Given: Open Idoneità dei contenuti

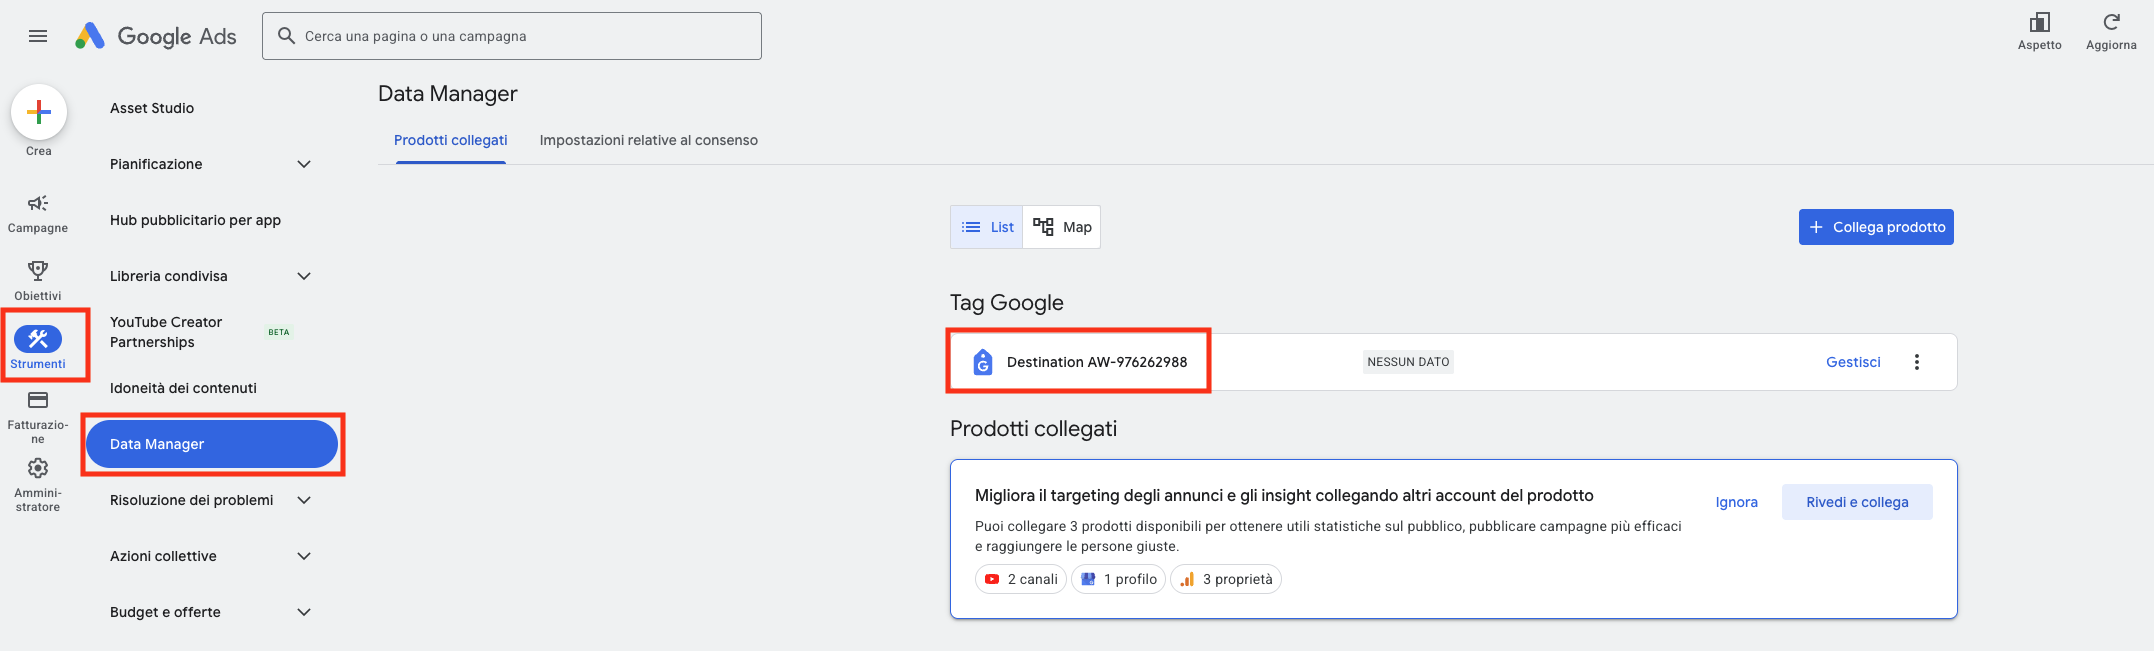Looking at the screenshot, I should click(183, 388).
